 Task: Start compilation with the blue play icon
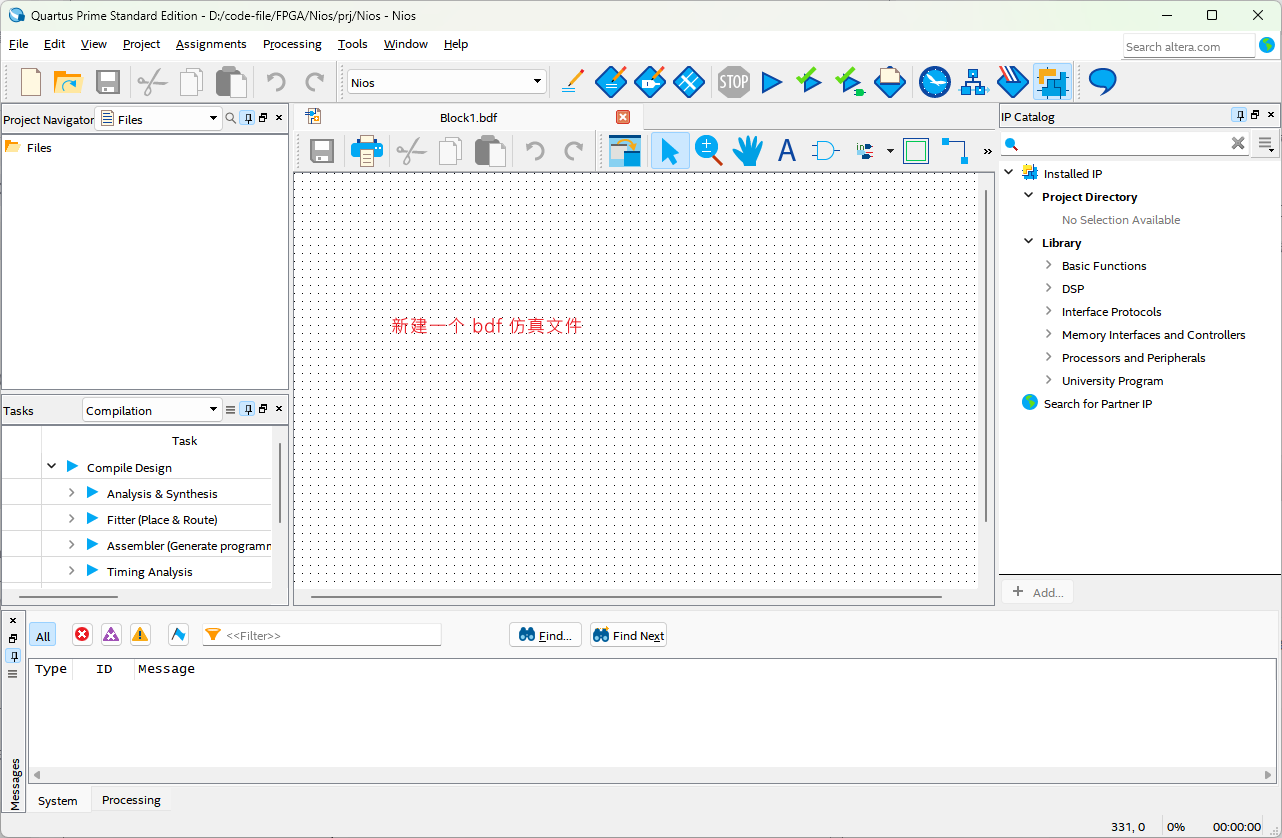pyautogui.click(x=772, y=82)
